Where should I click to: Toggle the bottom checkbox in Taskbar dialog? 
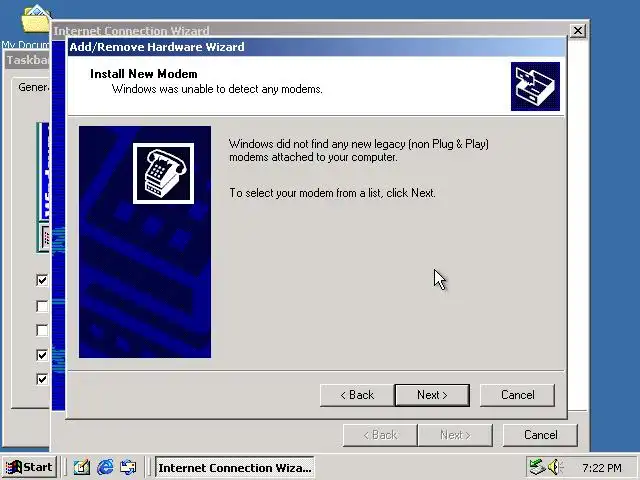pos(42,379)
